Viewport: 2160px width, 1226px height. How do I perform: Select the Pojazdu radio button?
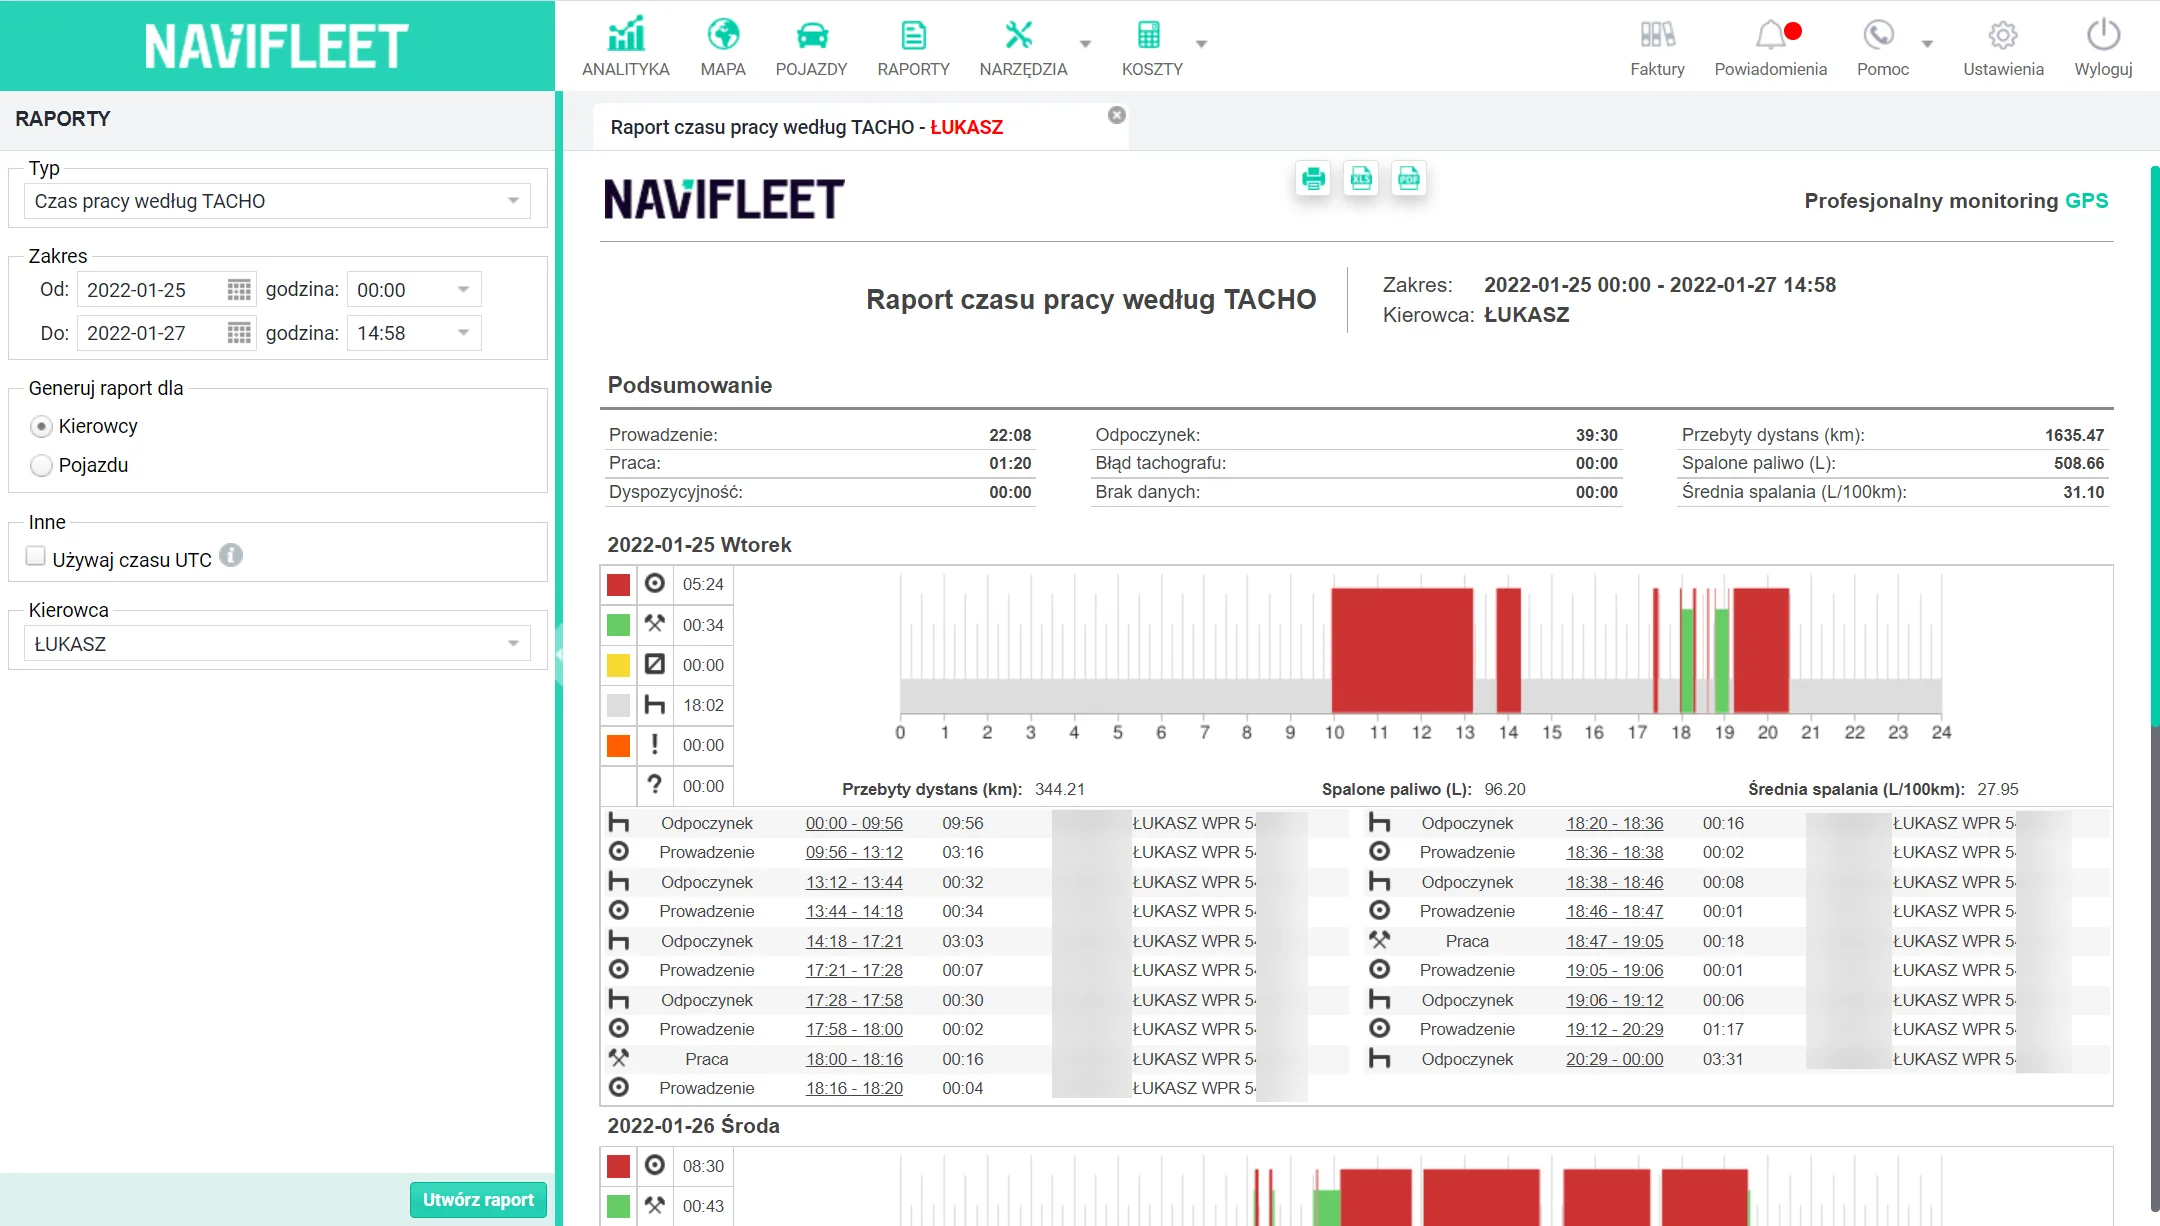[x=41, y=466]
